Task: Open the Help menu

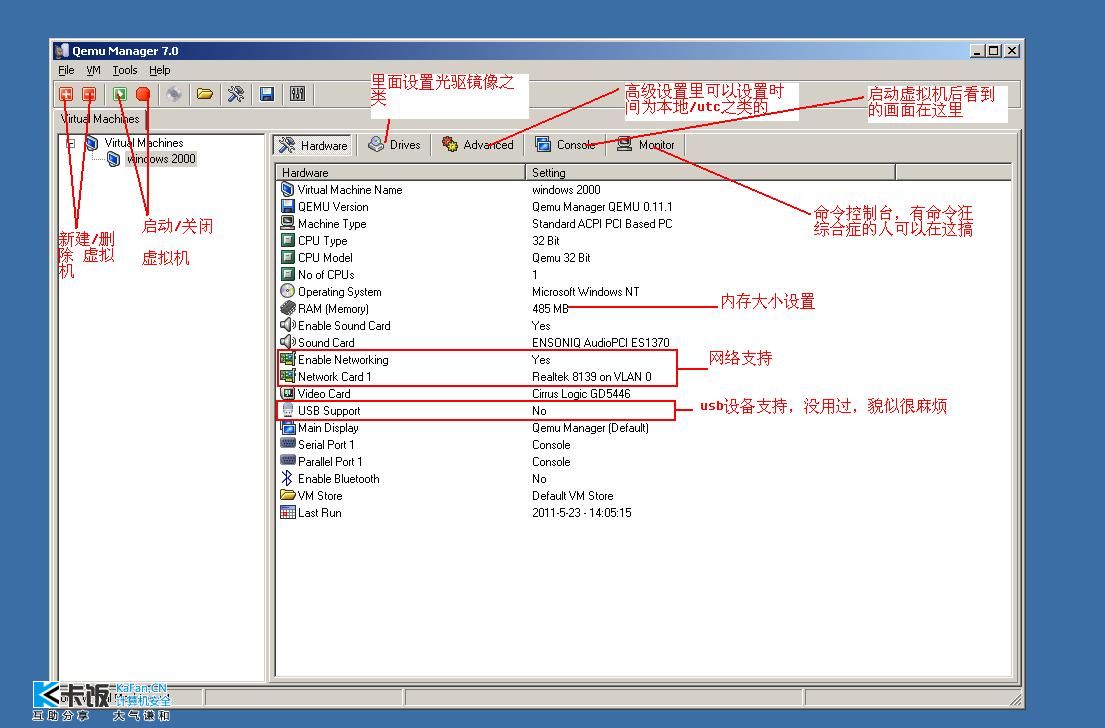Action: pos(160,70)
